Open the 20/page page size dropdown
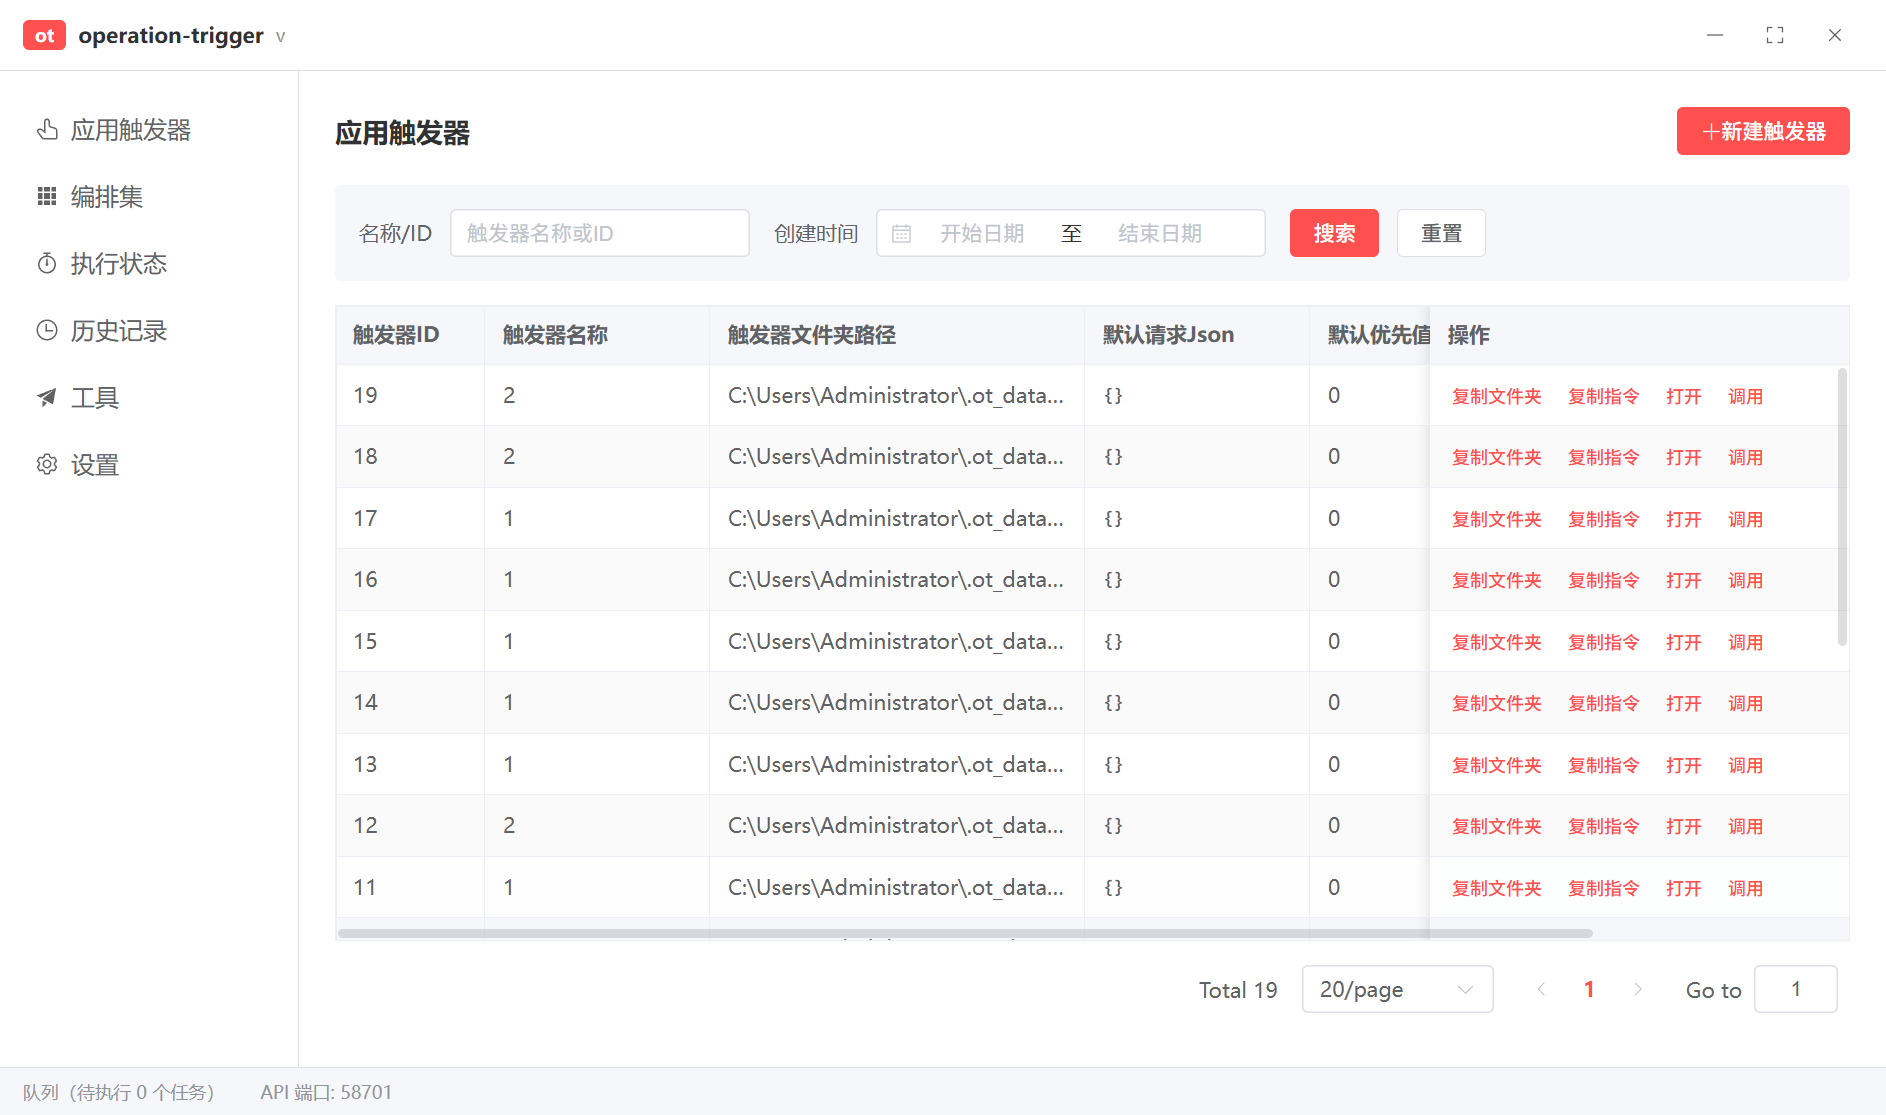The height and width of the screenshot is (1115, 1886). (x=1396, y=989)
